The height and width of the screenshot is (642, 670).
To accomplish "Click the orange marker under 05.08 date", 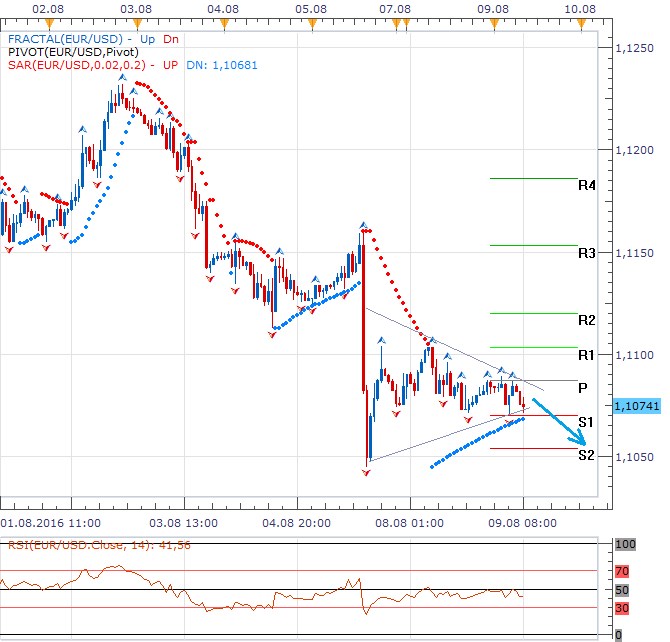I will [312, 22].
